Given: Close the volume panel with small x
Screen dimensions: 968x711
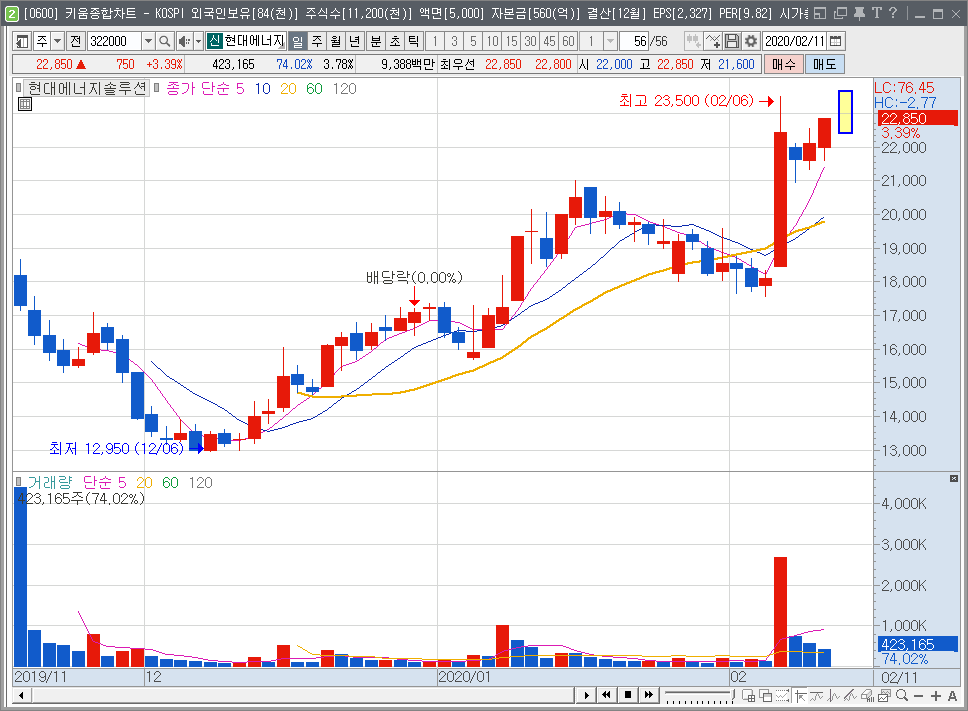Looking at the screenshot, I should (x=954, y=478).
